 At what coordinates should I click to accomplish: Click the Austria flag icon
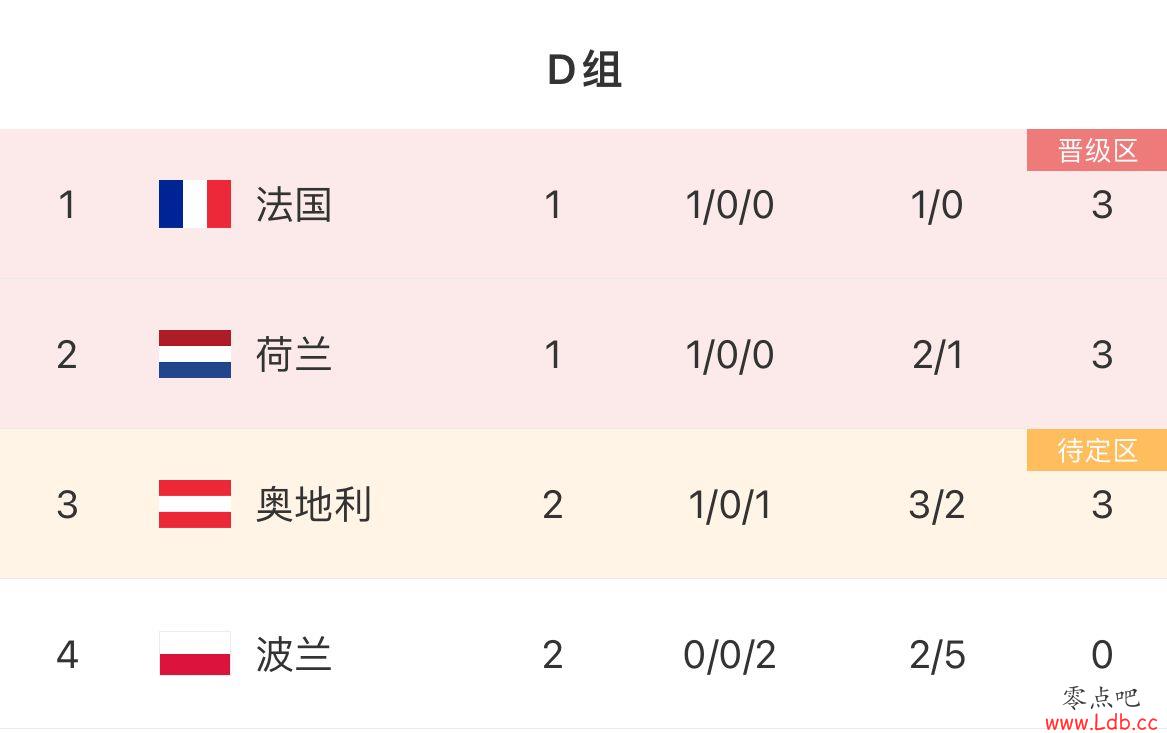[x=195, y=504]
